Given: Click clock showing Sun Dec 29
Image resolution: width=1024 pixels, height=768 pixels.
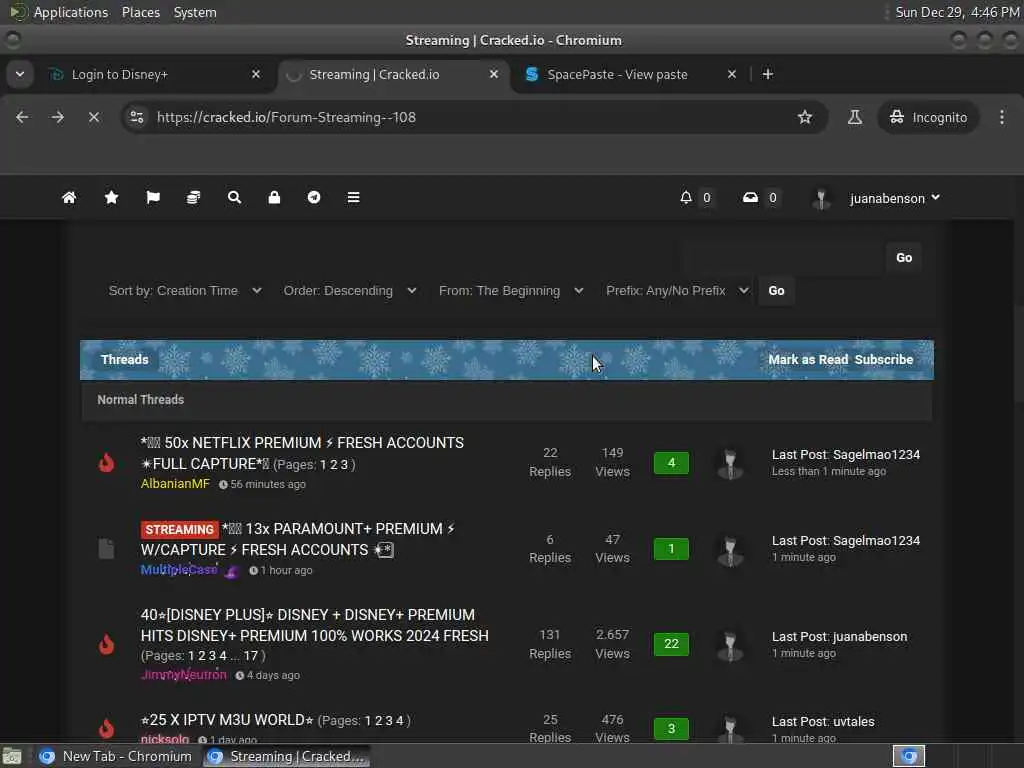Looking at the screenshot, I should click(956, 12).
